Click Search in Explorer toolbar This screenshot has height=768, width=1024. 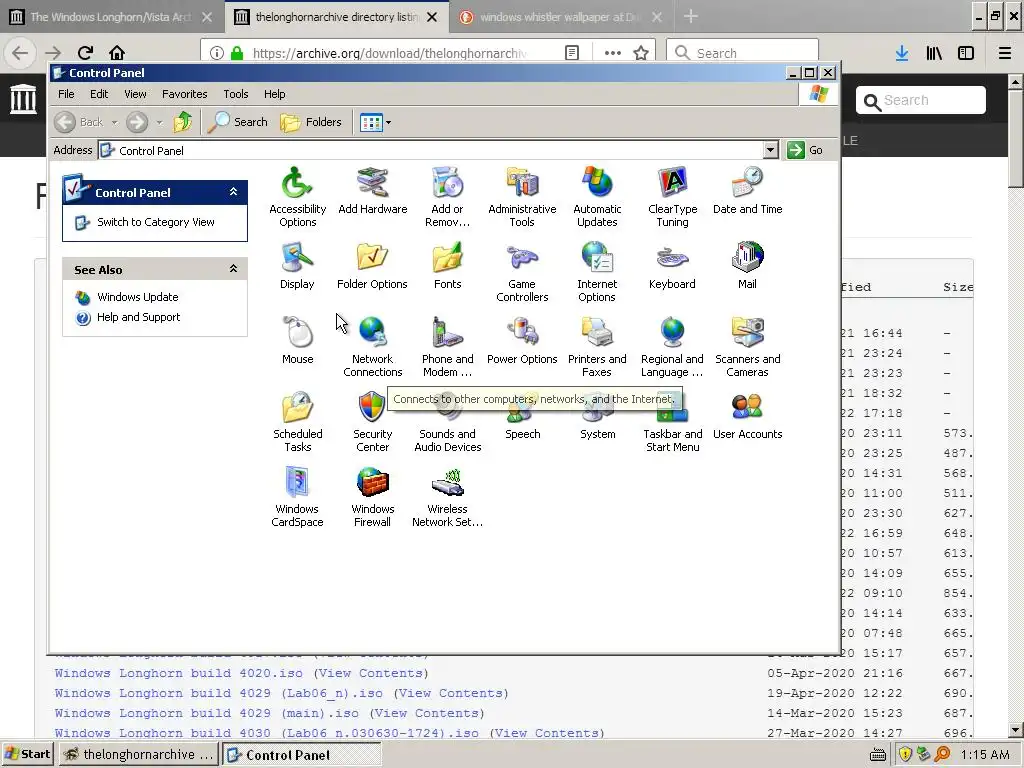pos(238,121)
